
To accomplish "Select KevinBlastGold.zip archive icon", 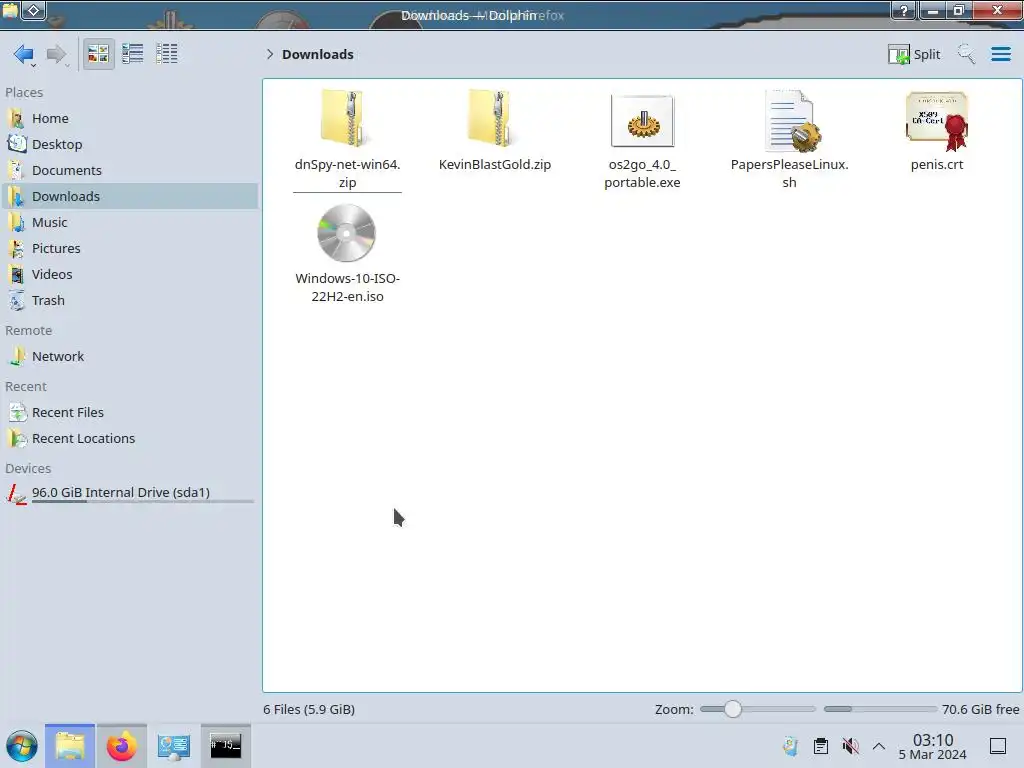I will coord(494,118).
